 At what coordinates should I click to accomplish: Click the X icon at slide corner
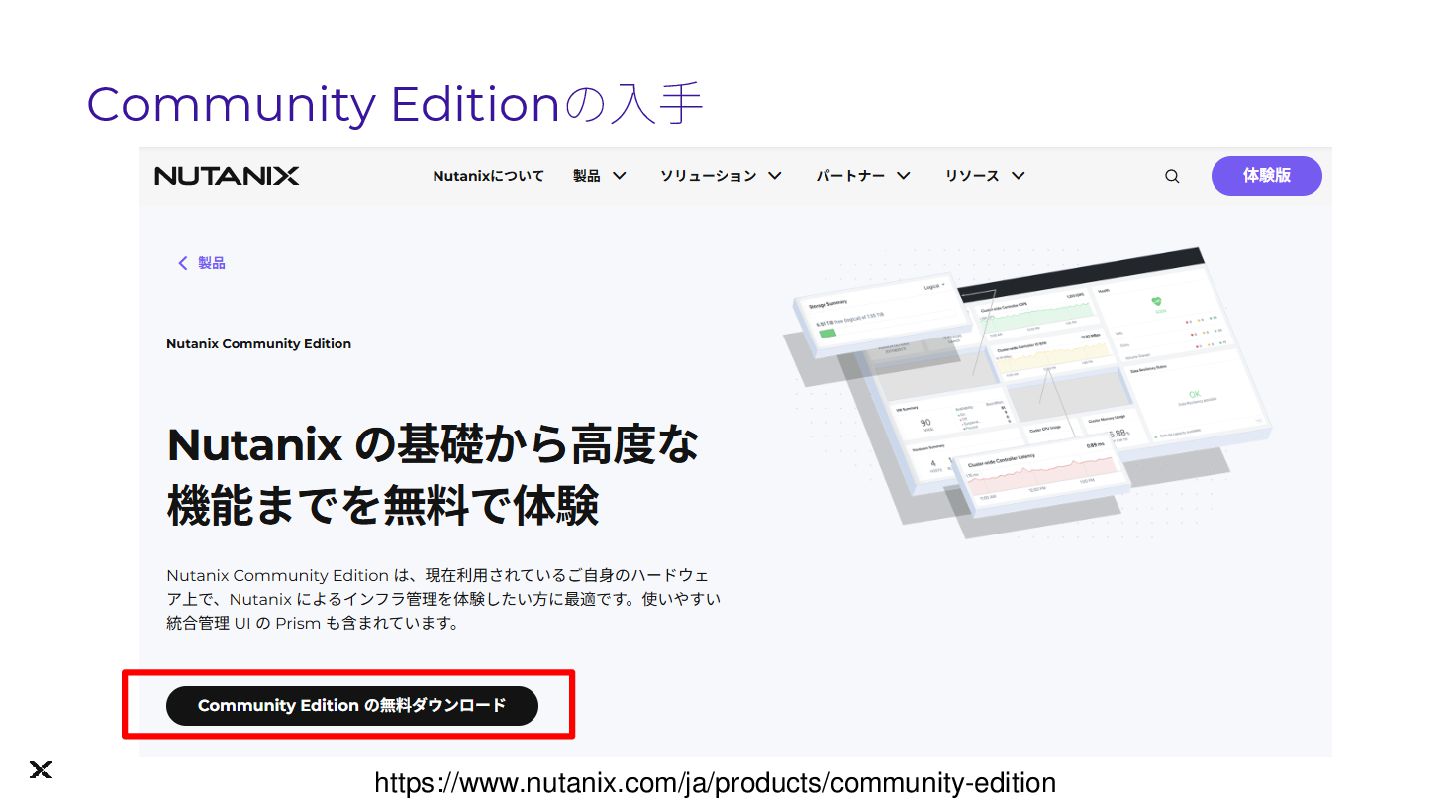point(41,769)
